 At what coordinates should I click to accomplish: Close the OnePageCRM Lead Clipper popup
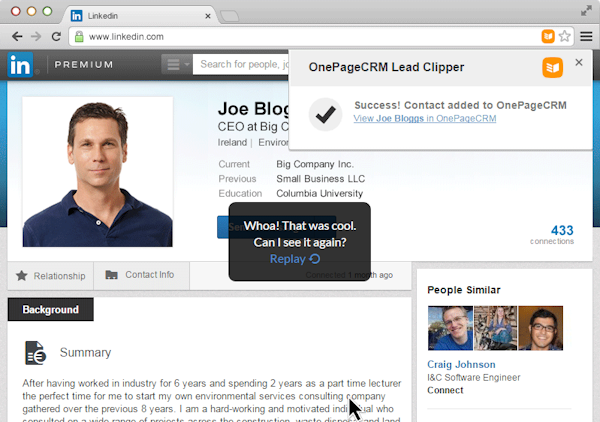point(579,62)
